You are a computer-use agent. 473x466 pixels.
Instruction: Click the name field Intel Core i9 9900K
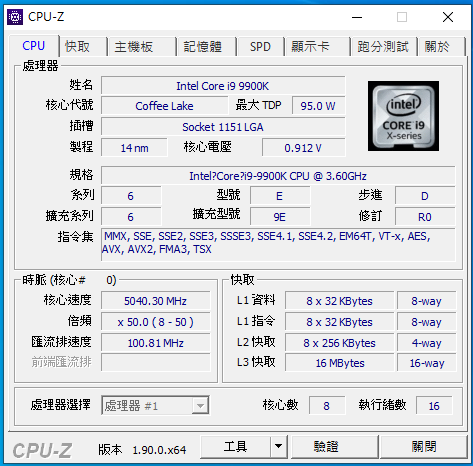[x=223, y=86]
